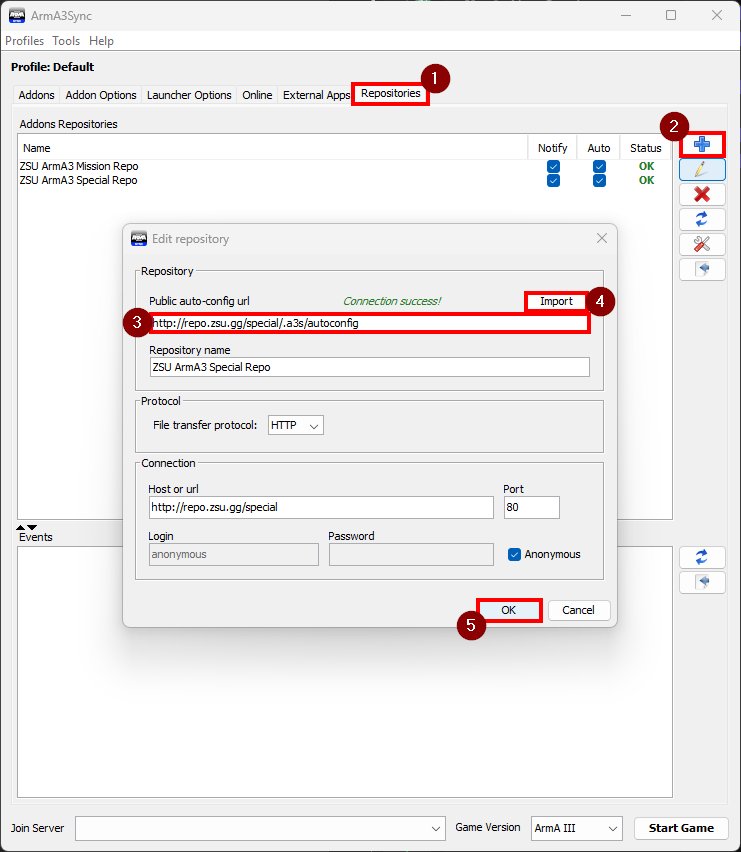Toggle Notify for ZSU ArmA3 Mission Repo

point(553,166)
